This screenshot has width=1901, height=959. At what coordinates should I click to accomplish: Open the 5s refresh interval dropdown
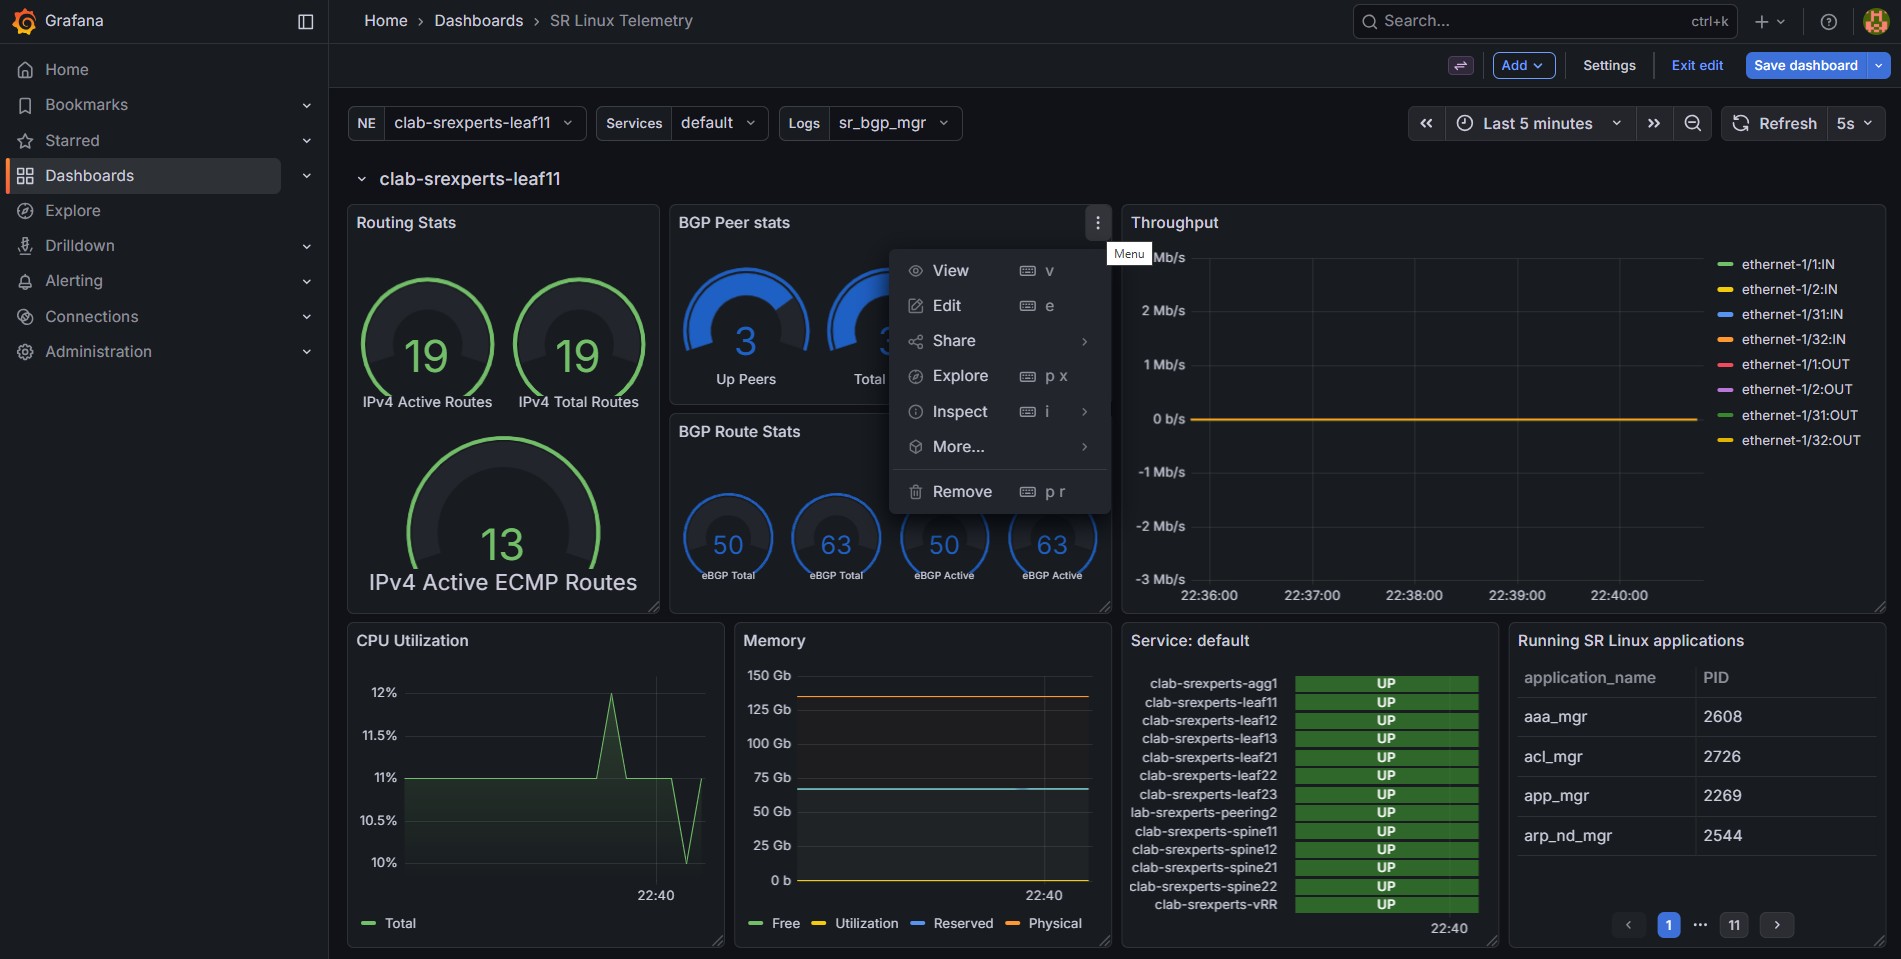click(x=1855, y=123)
